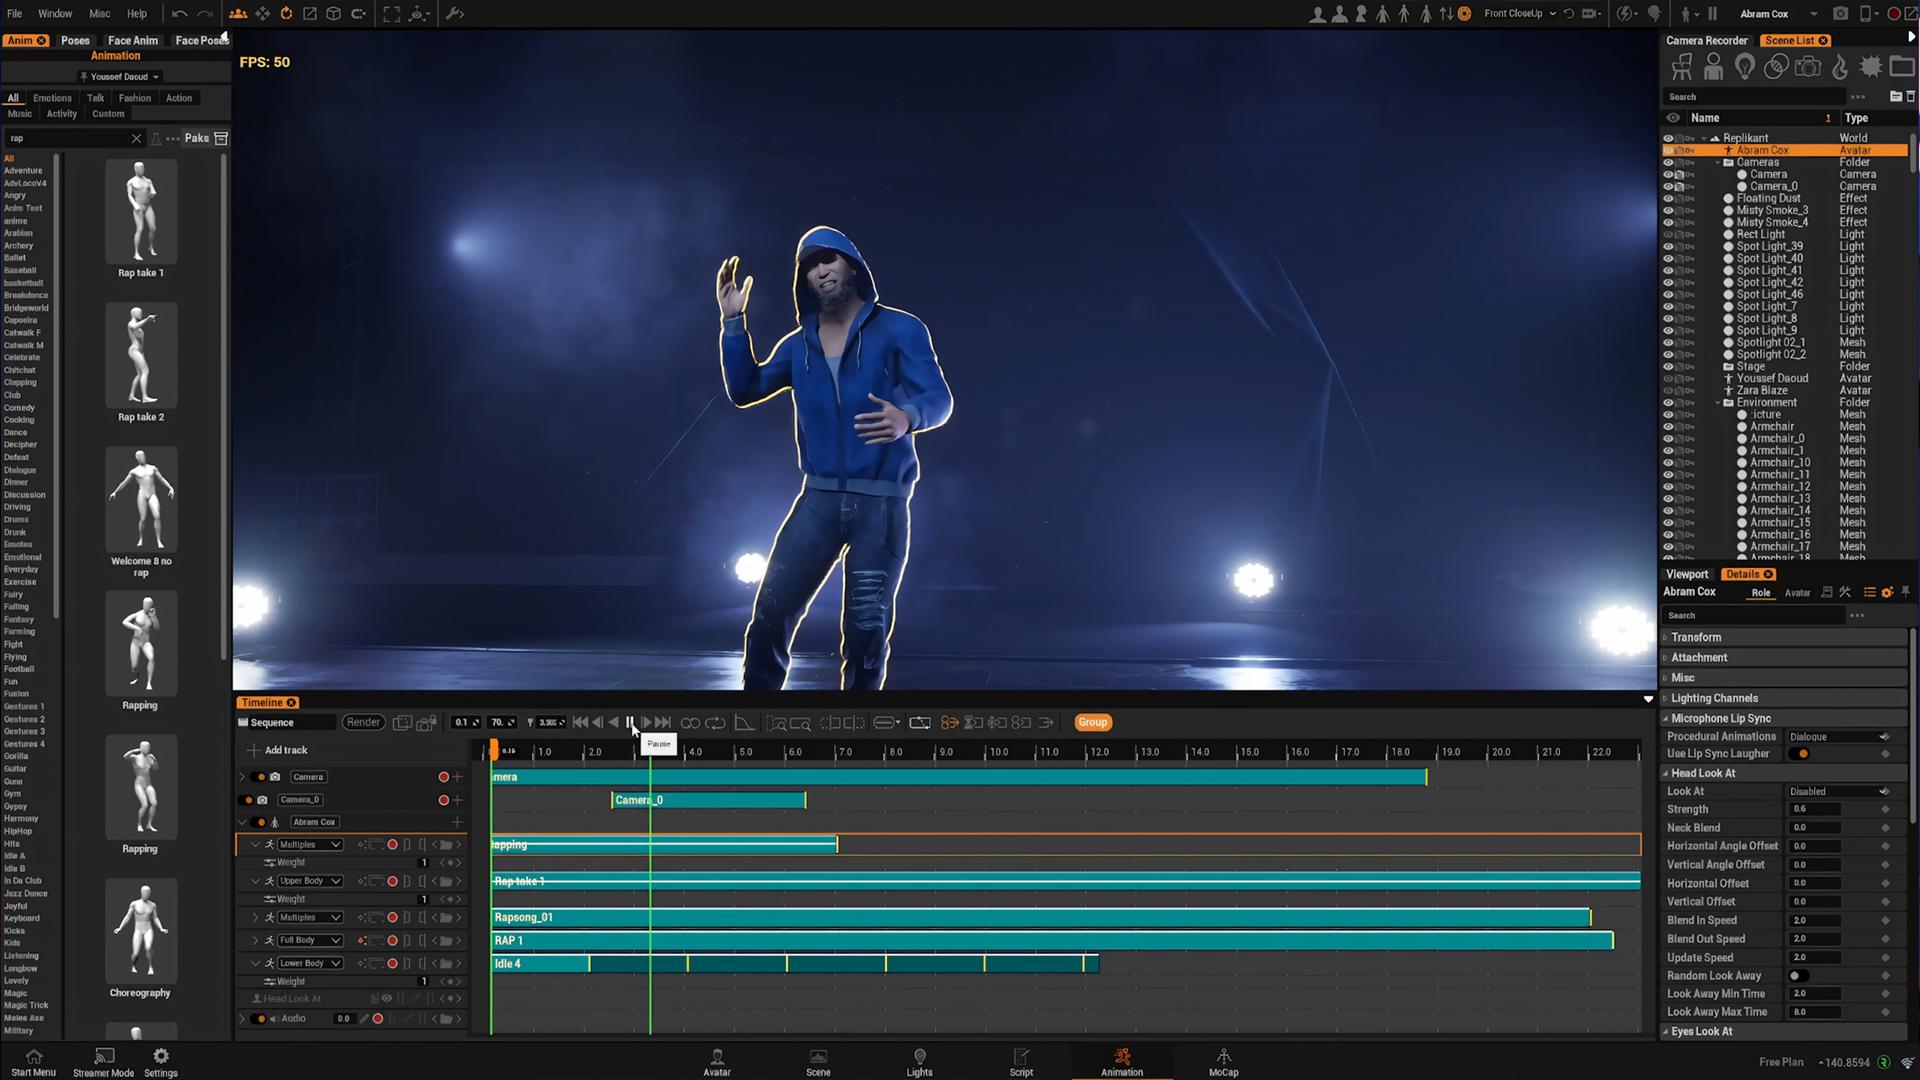1920x1080 pixels.
Task: Open Full Body layer dropdown
Action: click(x=310, y=941)
